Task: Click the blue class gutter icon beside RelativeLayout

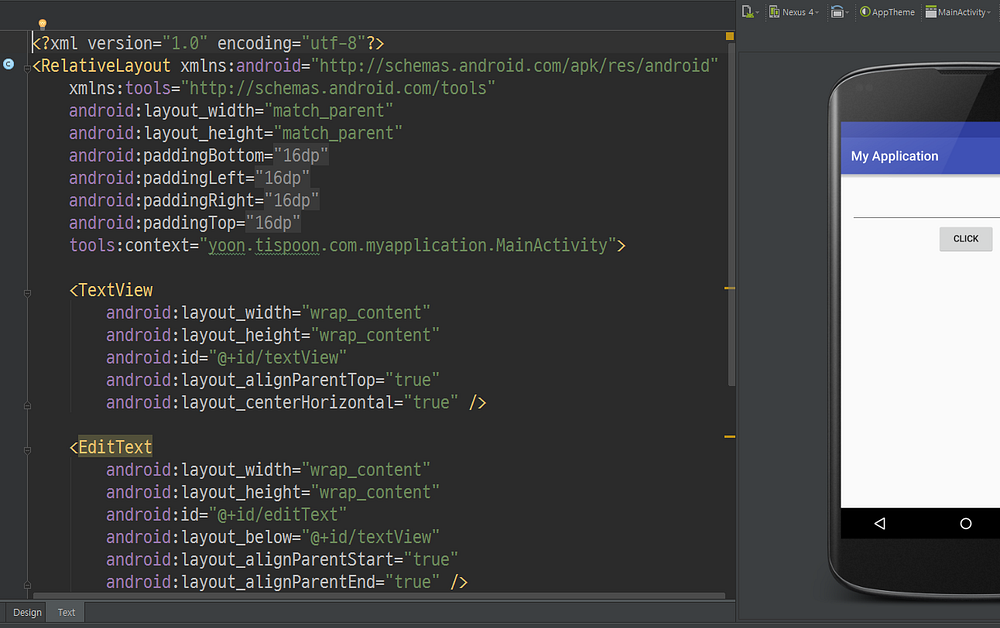Action: (x=8, y=64)
